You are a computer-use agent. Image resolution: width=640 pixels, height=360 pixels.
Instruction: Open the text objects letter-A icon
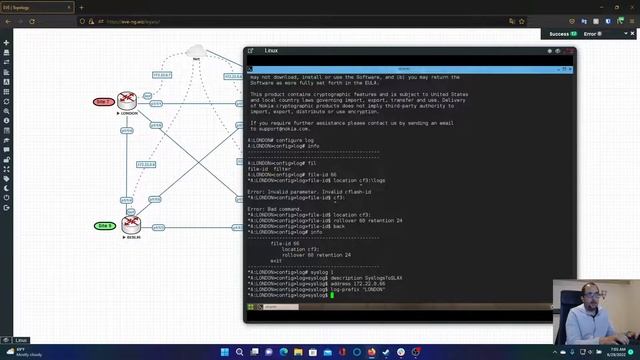(6, 82)
